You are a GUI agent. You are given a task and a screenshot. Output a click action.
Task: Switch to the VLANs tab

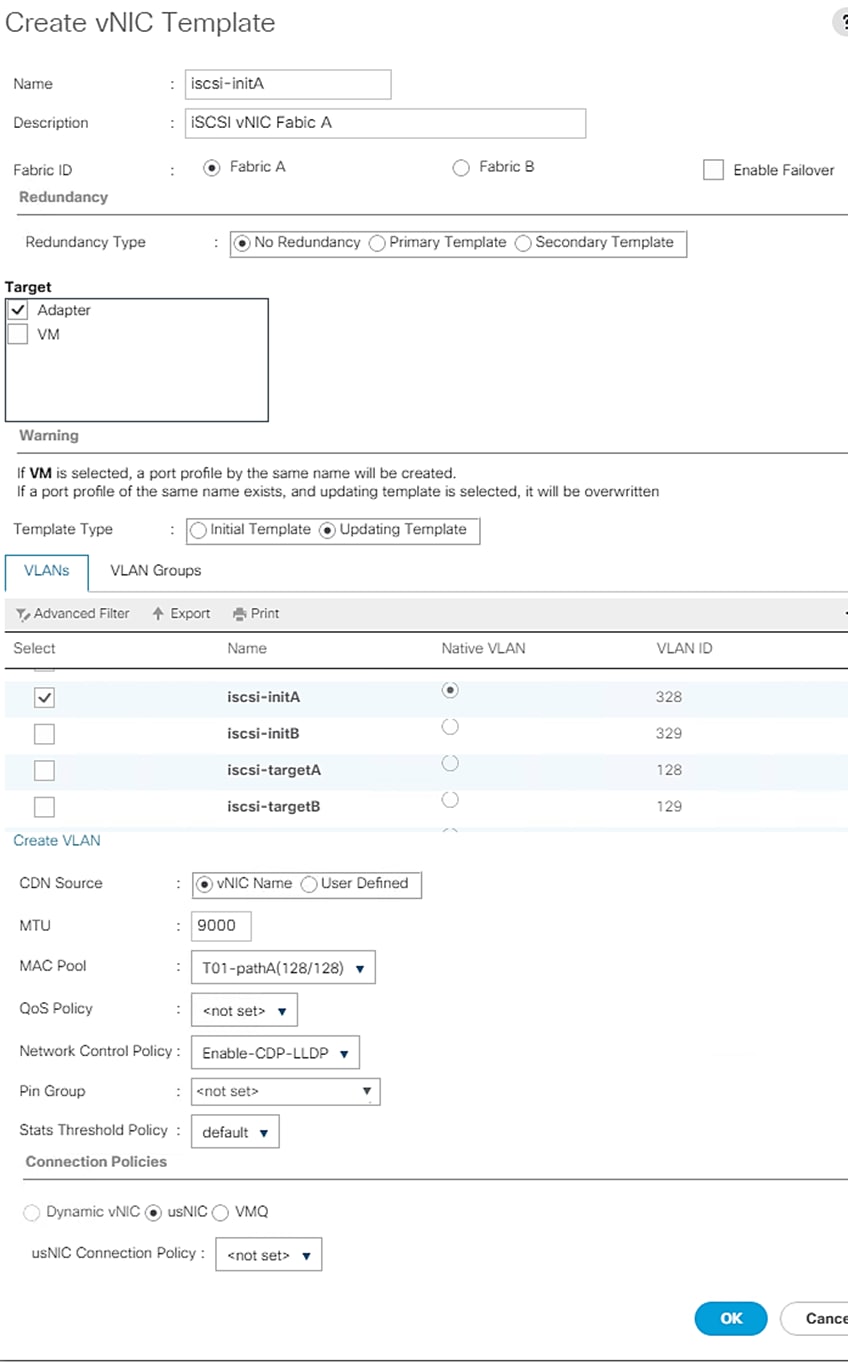click(x=47, y=571)
